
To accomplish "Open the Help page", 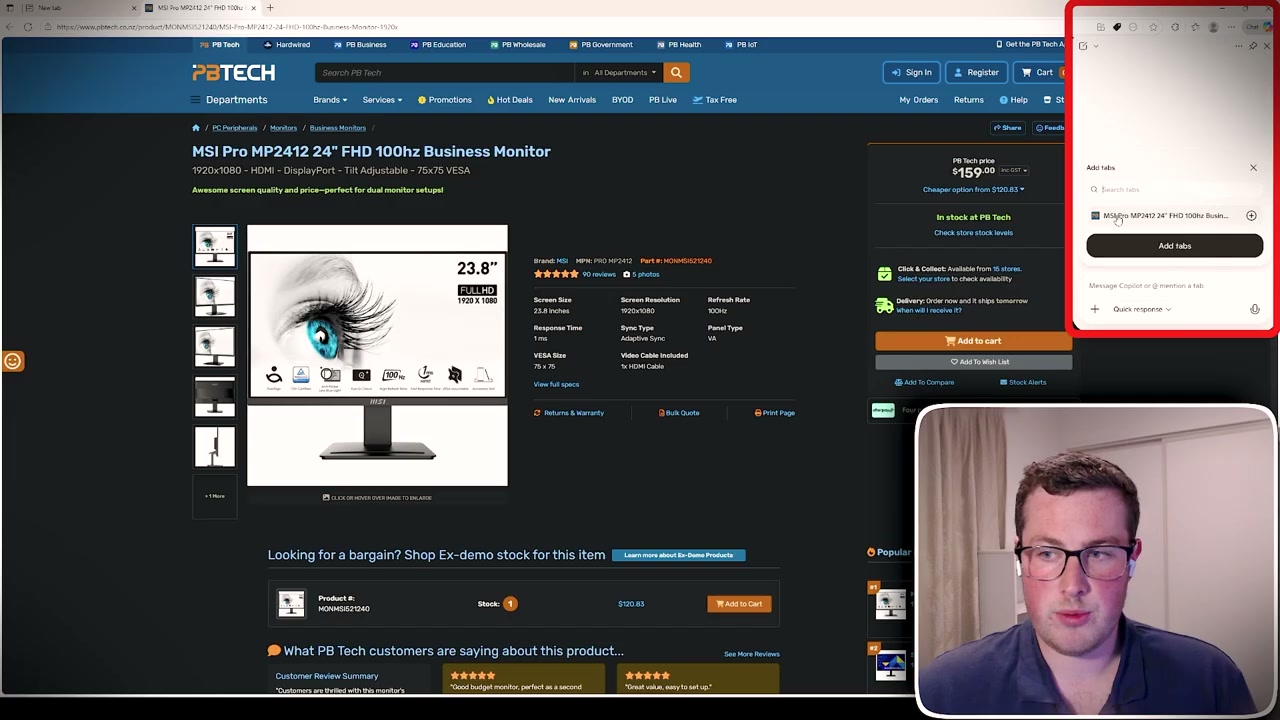I will coord(1014,100).
